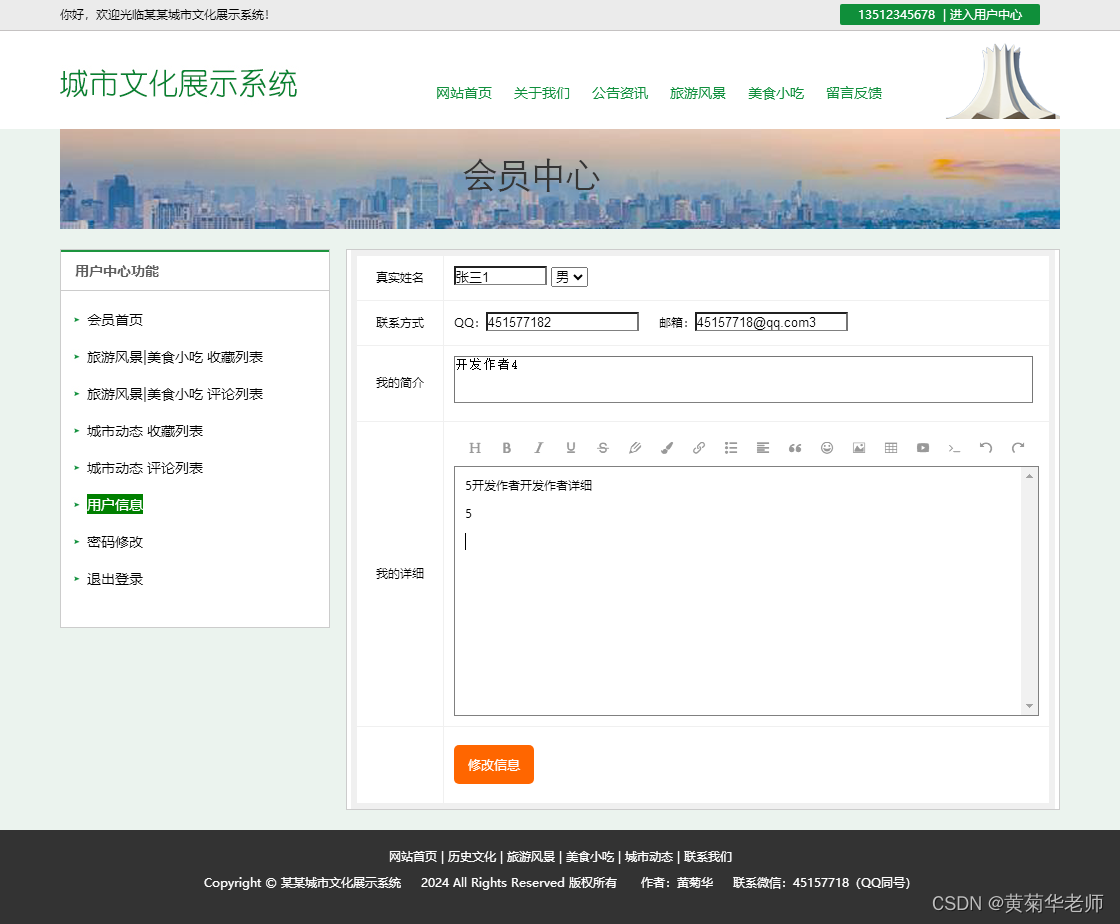Click the footer 历史文化 link
Screen dimensions: 1120x924
tap(471, 857)
